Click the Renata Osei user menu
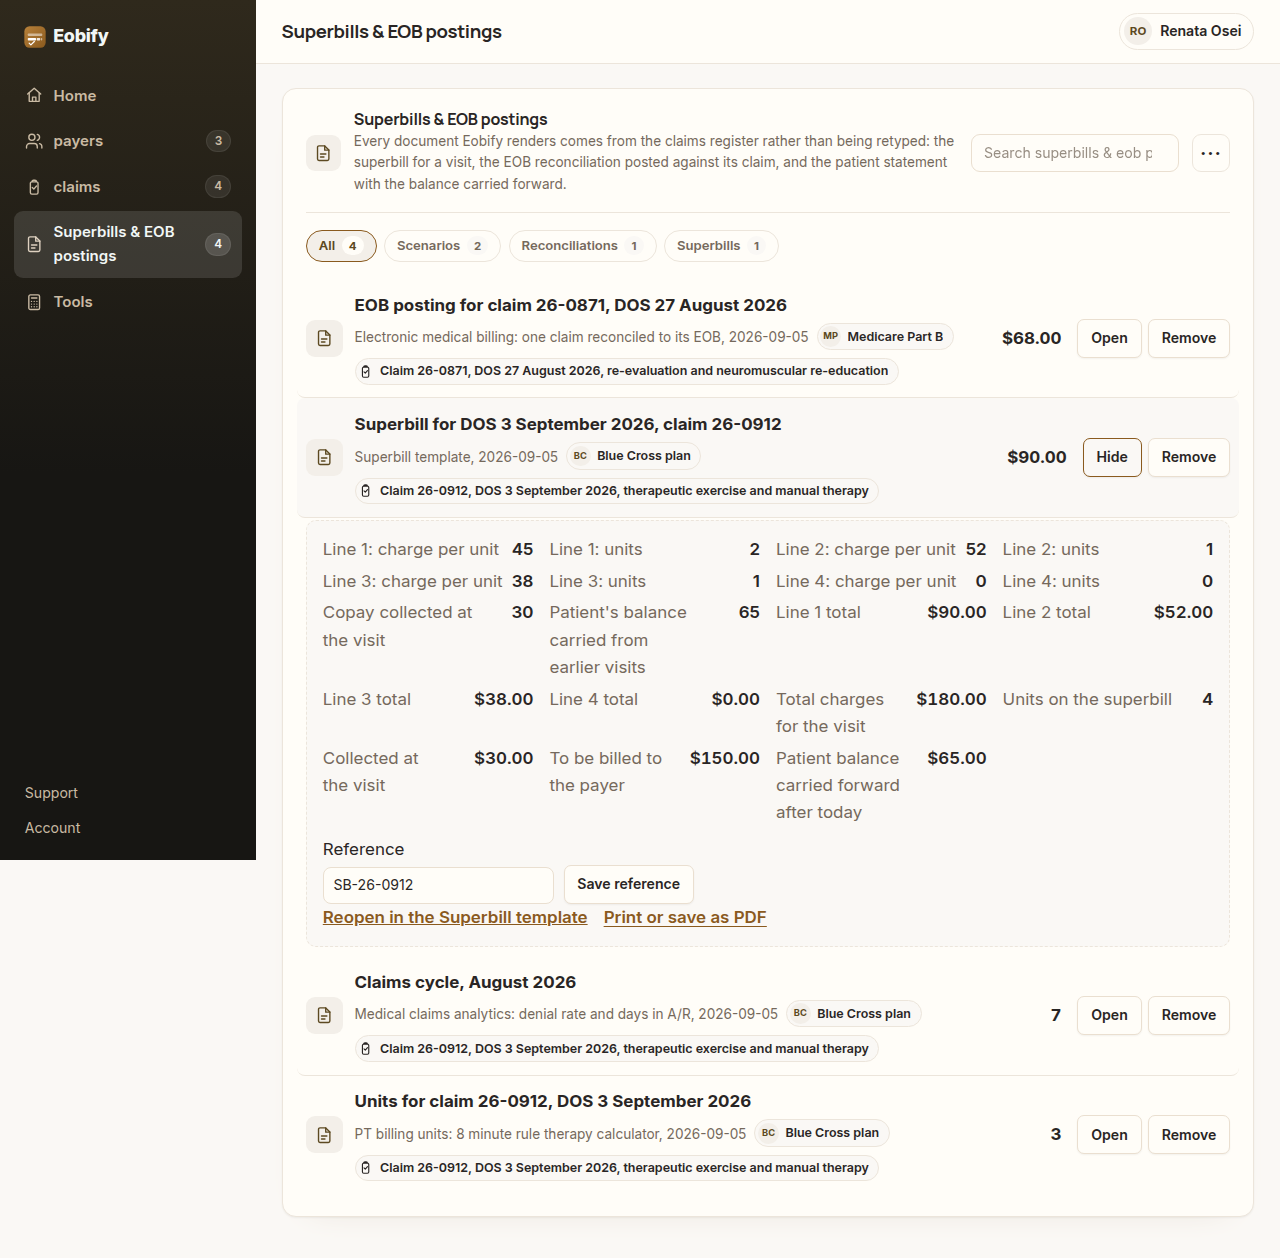Screen dimensions: 1280x1258 pyautogui.click(x=1186, y=31)
